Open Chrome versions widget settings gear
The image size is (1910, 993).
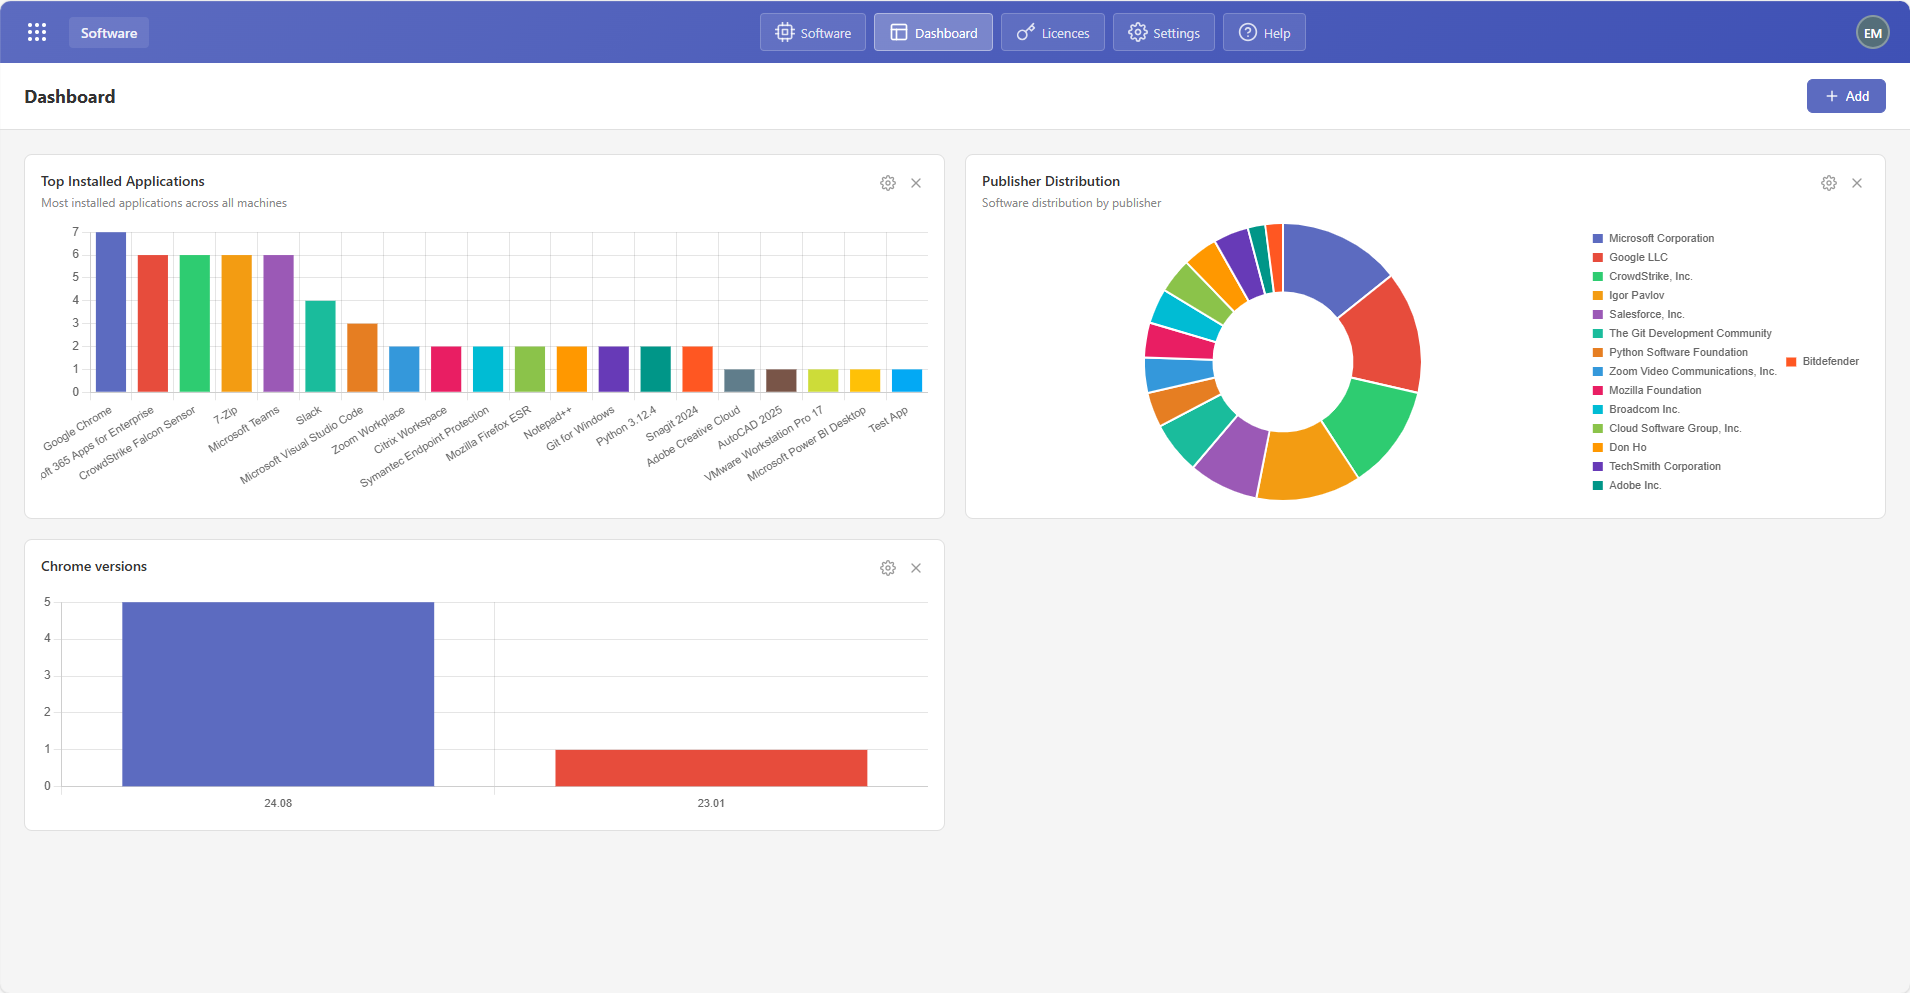pyautogui.click(x=888, y=568)
